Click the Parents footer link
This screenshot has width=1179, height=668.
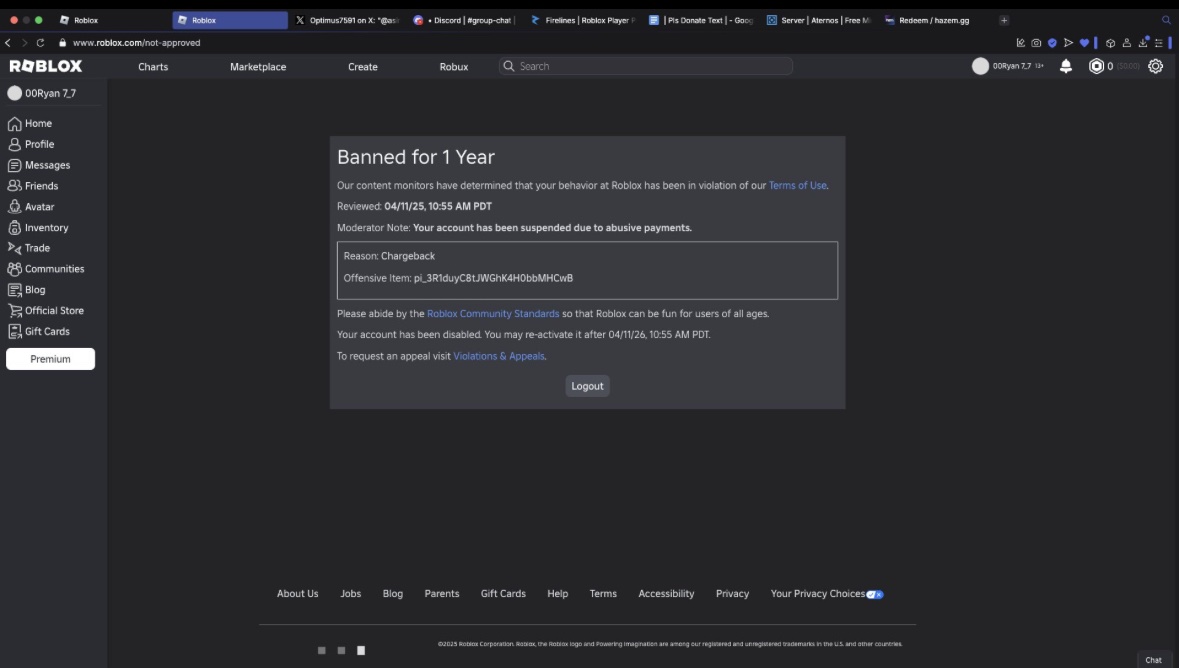[x=441, y=594]
